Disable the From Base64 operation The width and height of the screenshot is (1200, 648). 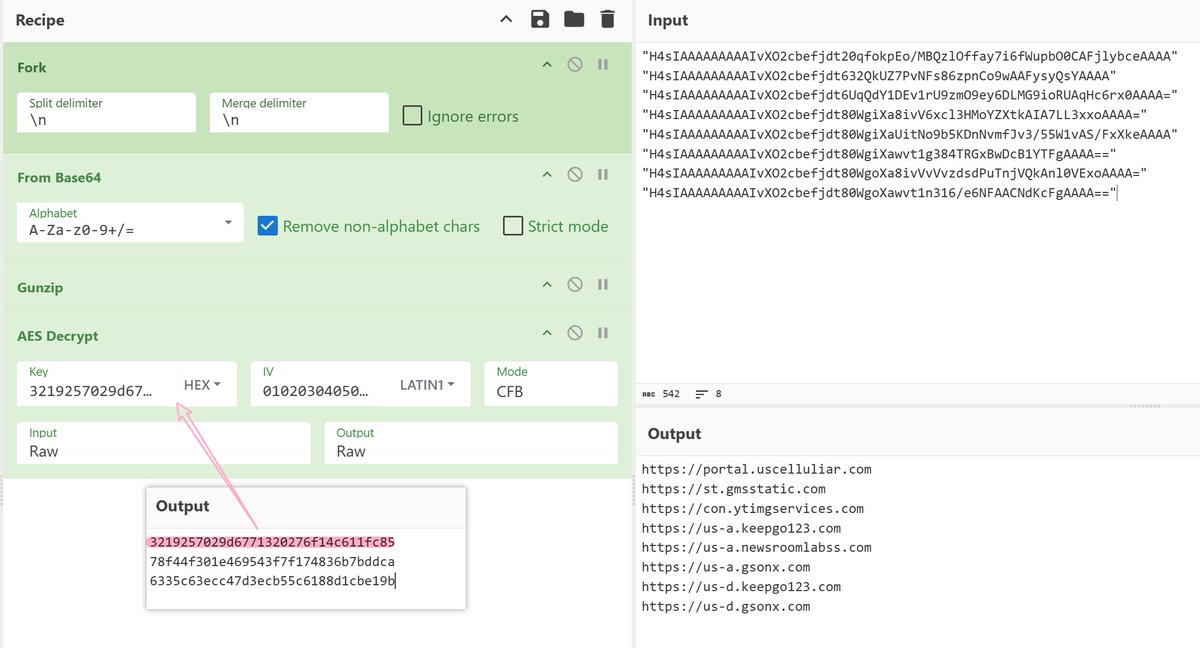[575, 175]
